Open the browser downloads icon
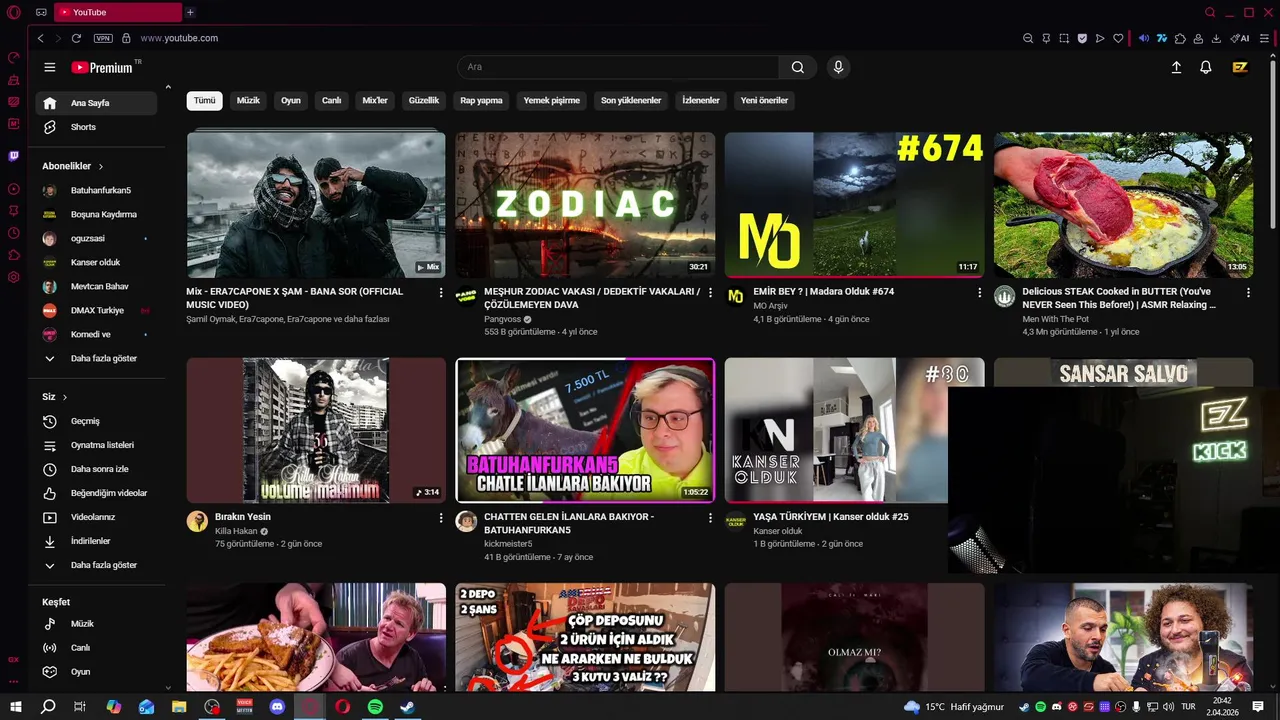 point(1216,38)
